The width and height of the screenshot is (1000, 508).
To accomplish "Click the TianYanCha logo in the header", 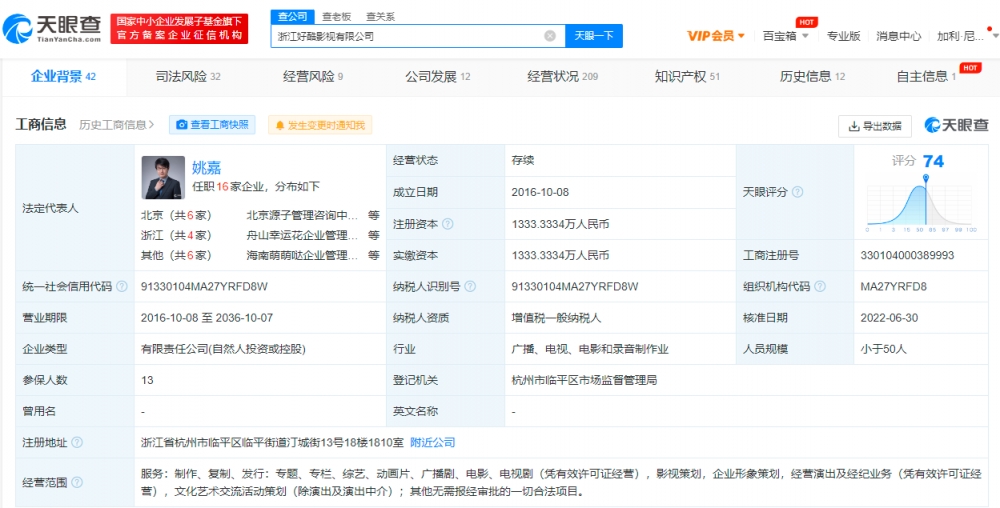I will click(52, 29).
